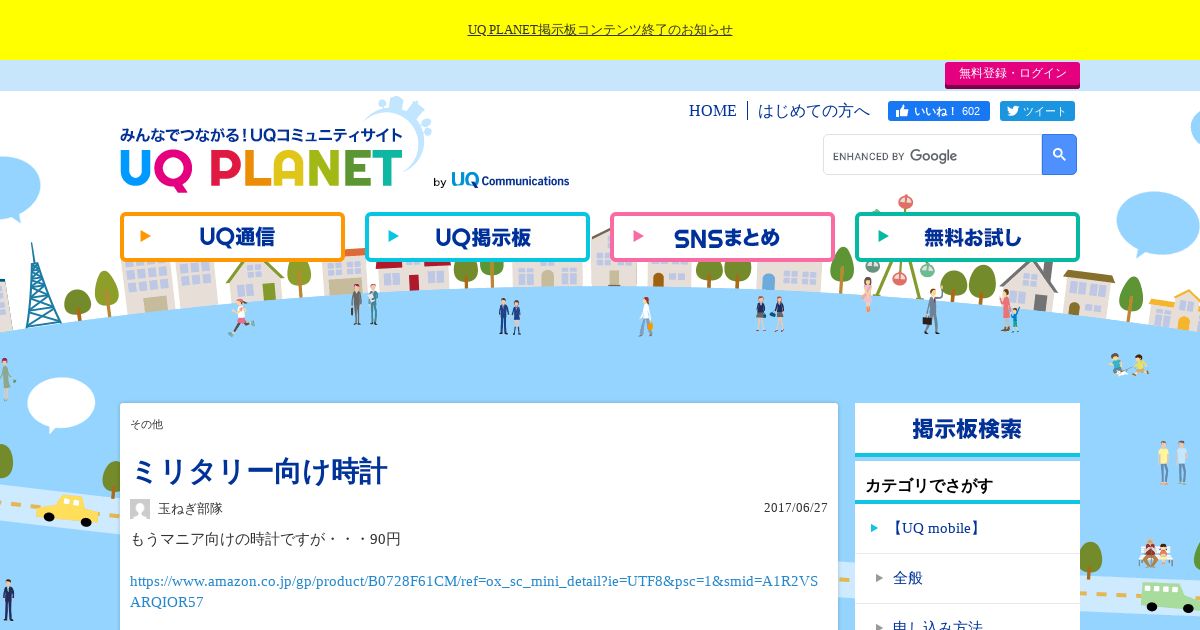
Task: Go to the HOME page link
Action: point(712,111)
